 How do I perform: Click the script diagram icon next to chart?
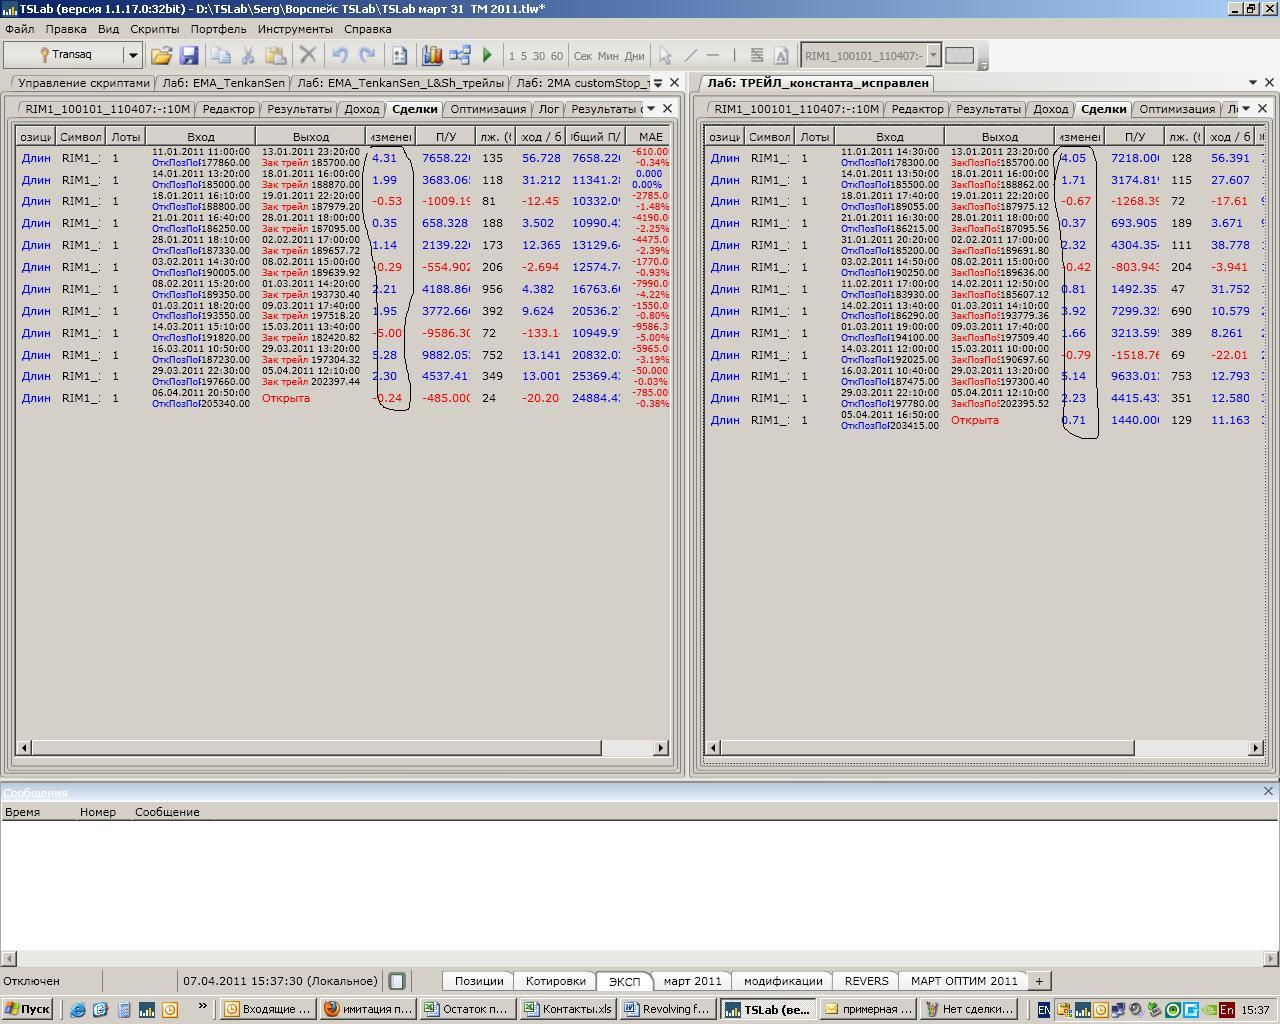[x=460, y=56]
